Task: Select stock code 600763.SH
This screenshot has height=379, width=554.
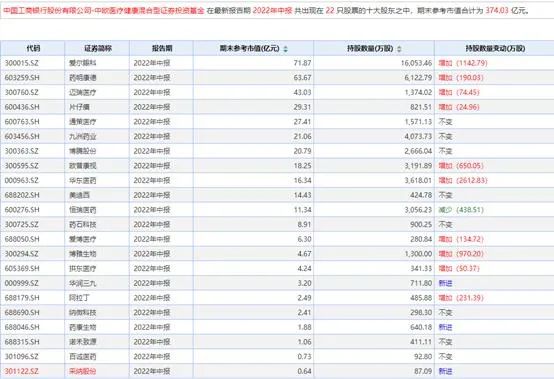Action: 22,122
